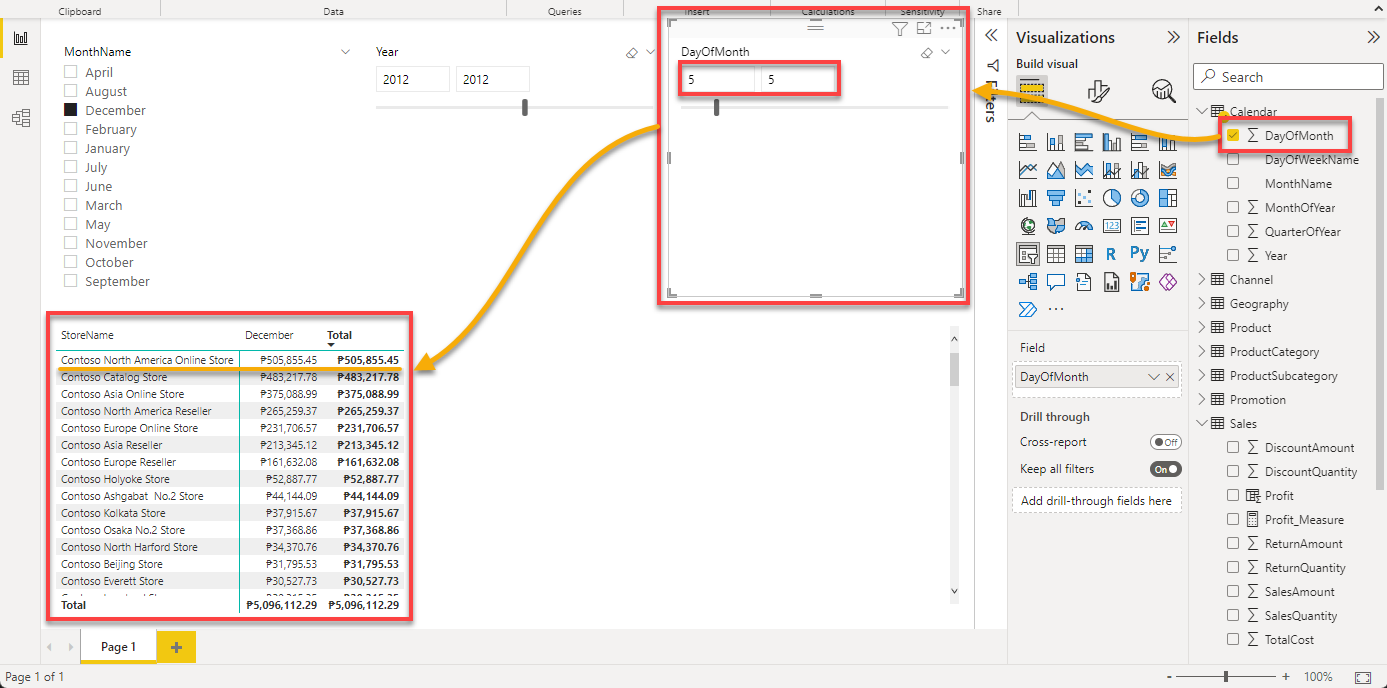
Task: Choose the Python Py visual
Action: 1139,254
